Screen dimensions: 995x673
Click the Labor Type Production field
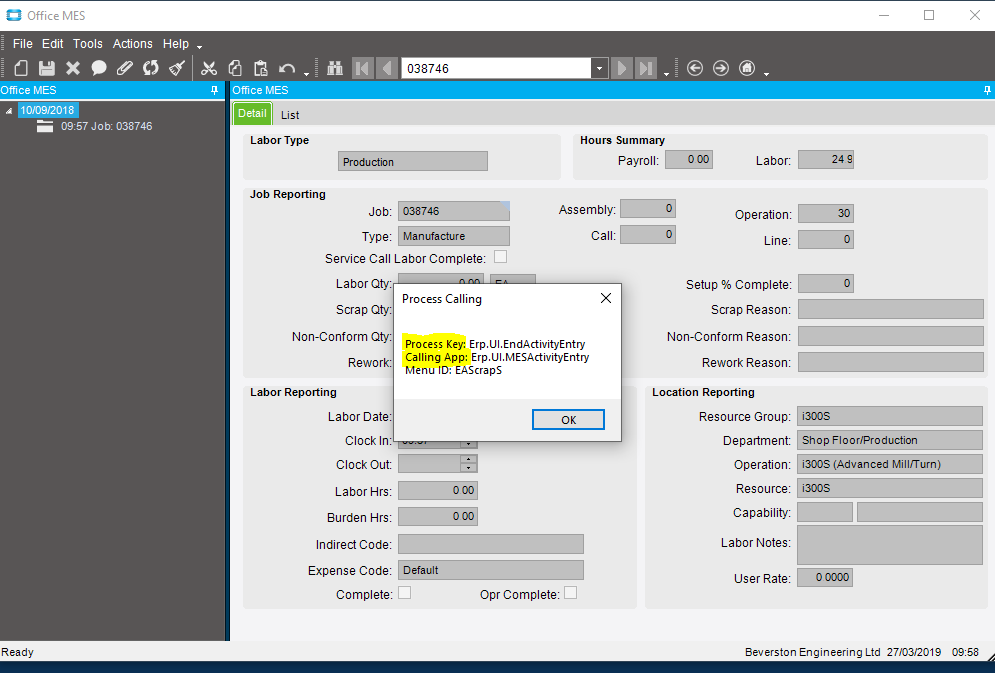click(x=412, y=161)
